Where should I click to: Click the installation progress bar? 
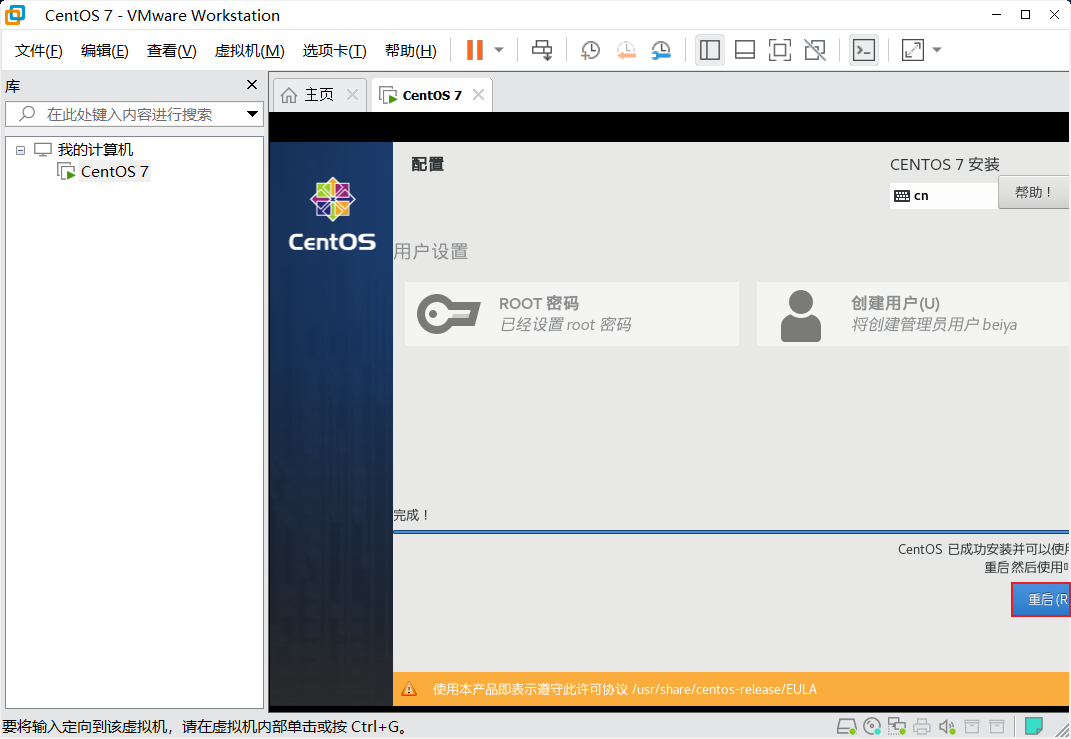coord(731,531)
